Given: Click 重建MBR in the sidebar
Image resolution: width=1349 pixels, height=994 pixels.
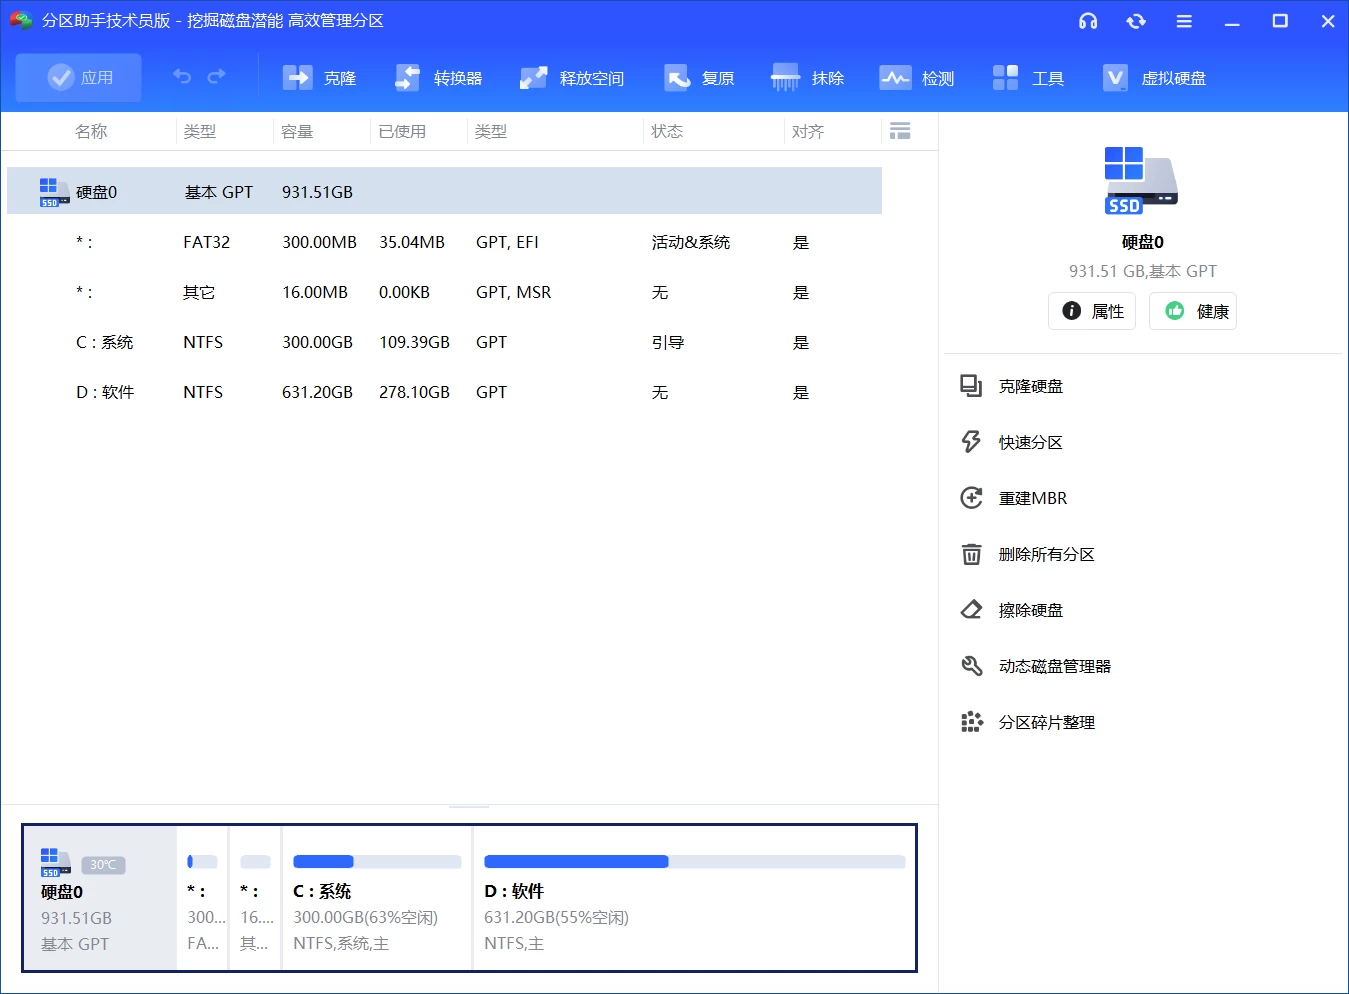Looking at the screenshot, I should [1033, 497].
